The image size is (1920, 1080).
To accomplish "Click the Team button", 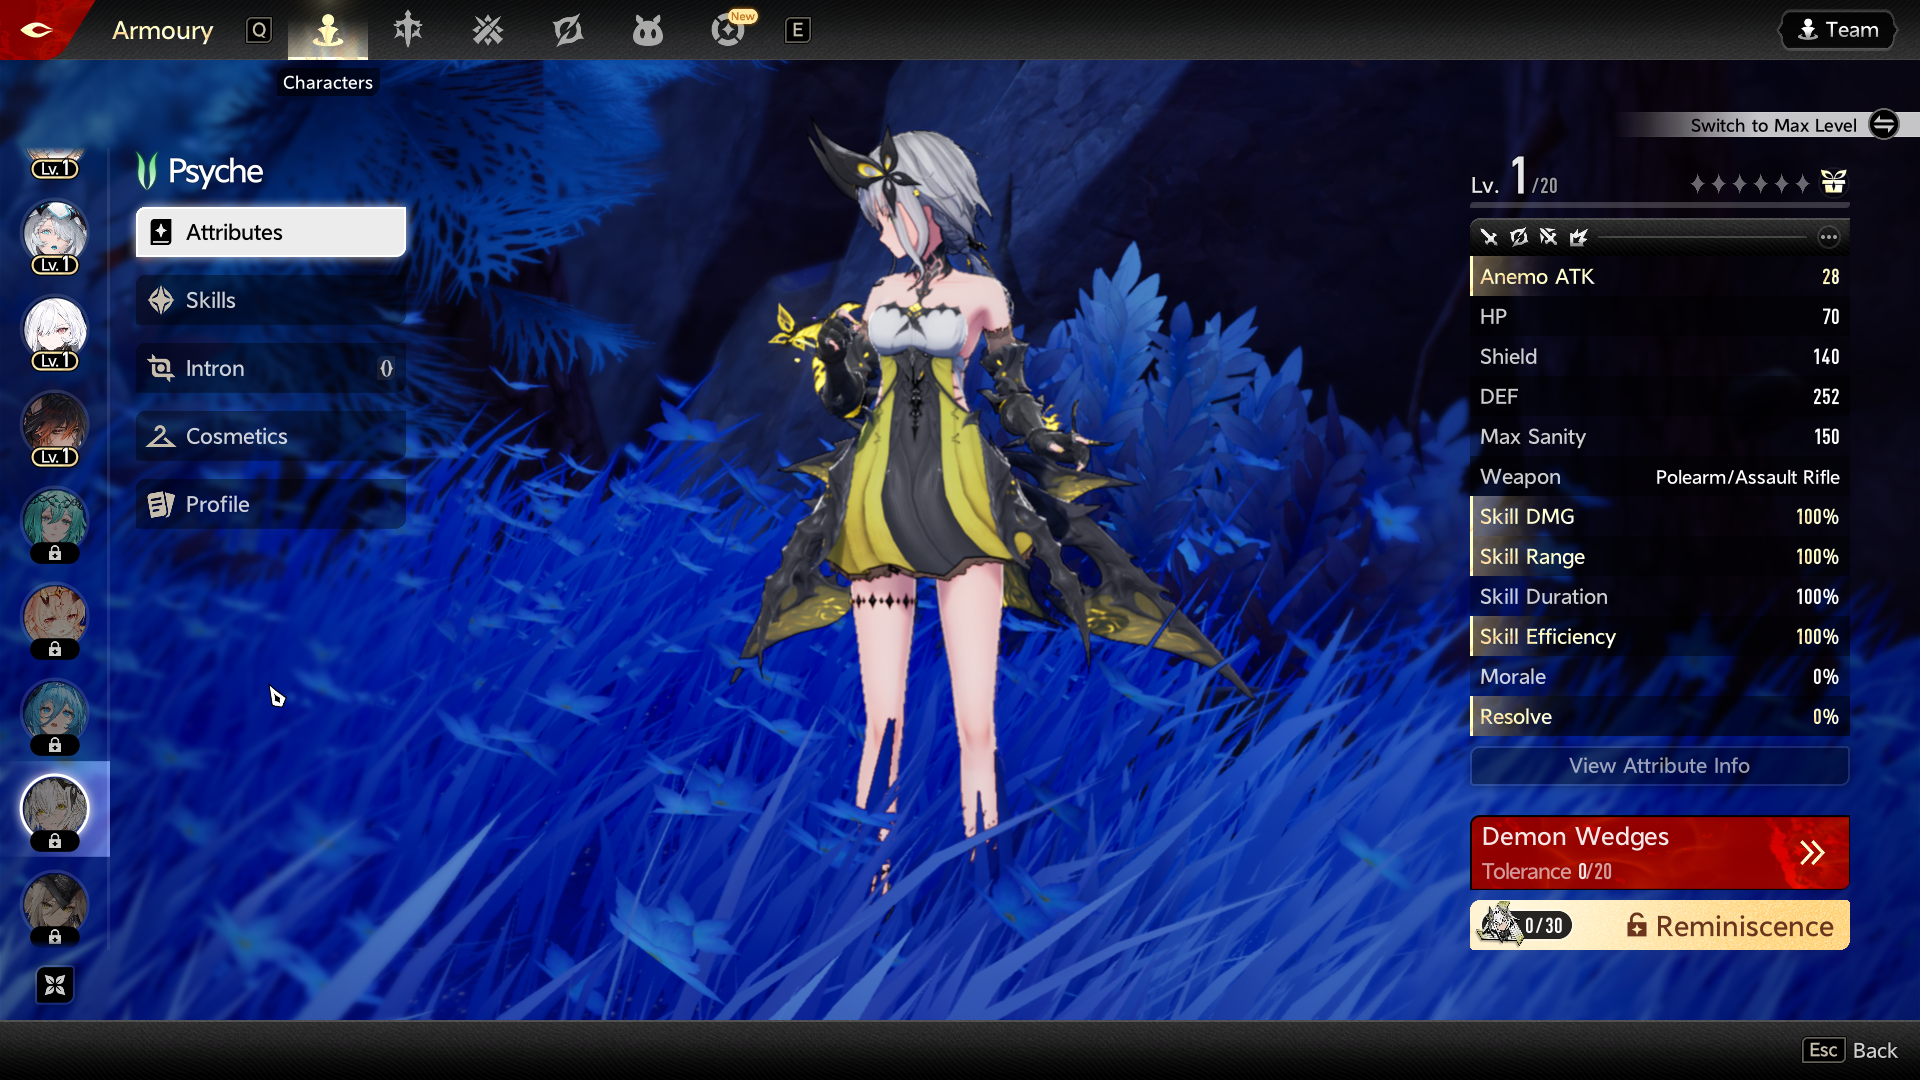I will [1838, 30].
